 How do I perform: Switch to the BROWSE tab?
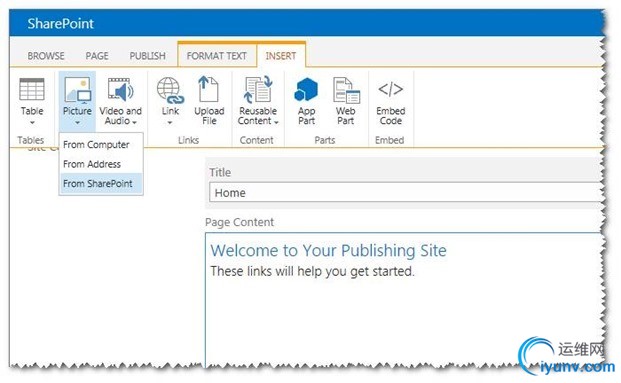[46, 56]
